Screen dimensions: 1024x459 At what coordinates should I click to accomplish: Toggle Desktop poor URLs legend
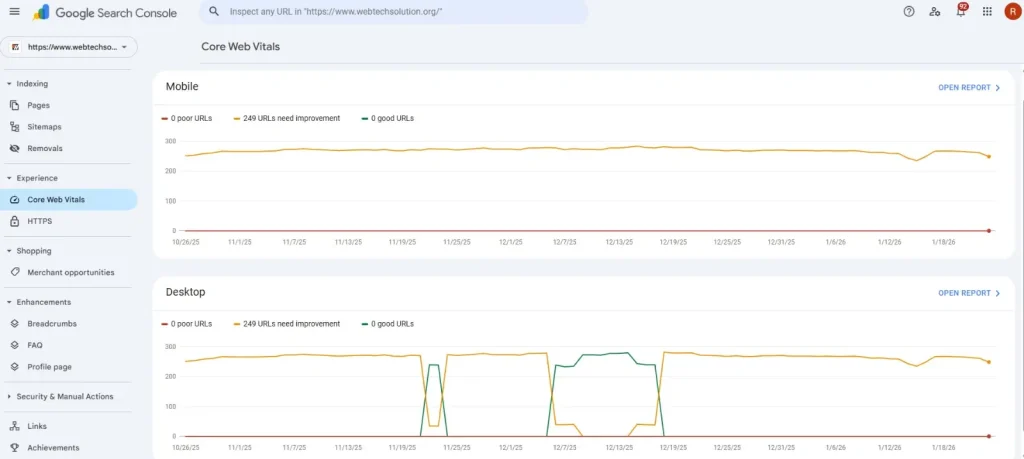[187, 324]
